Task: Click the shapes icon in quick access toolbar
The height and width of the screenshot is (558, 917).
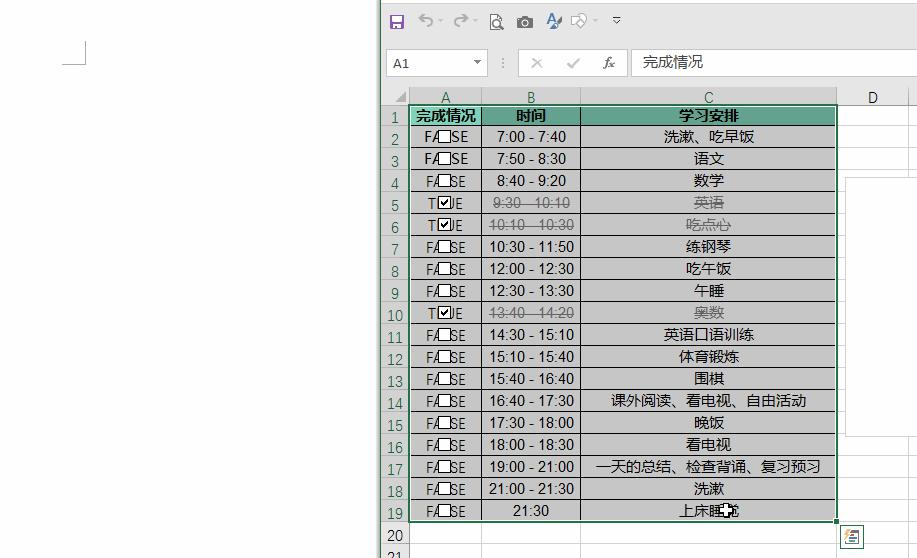Action: click(578, 22)
